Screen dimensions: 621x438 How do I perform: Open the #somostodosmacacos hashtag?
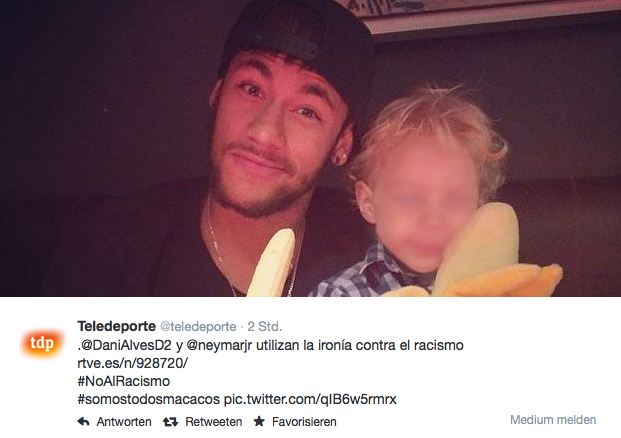click(149, 399)
